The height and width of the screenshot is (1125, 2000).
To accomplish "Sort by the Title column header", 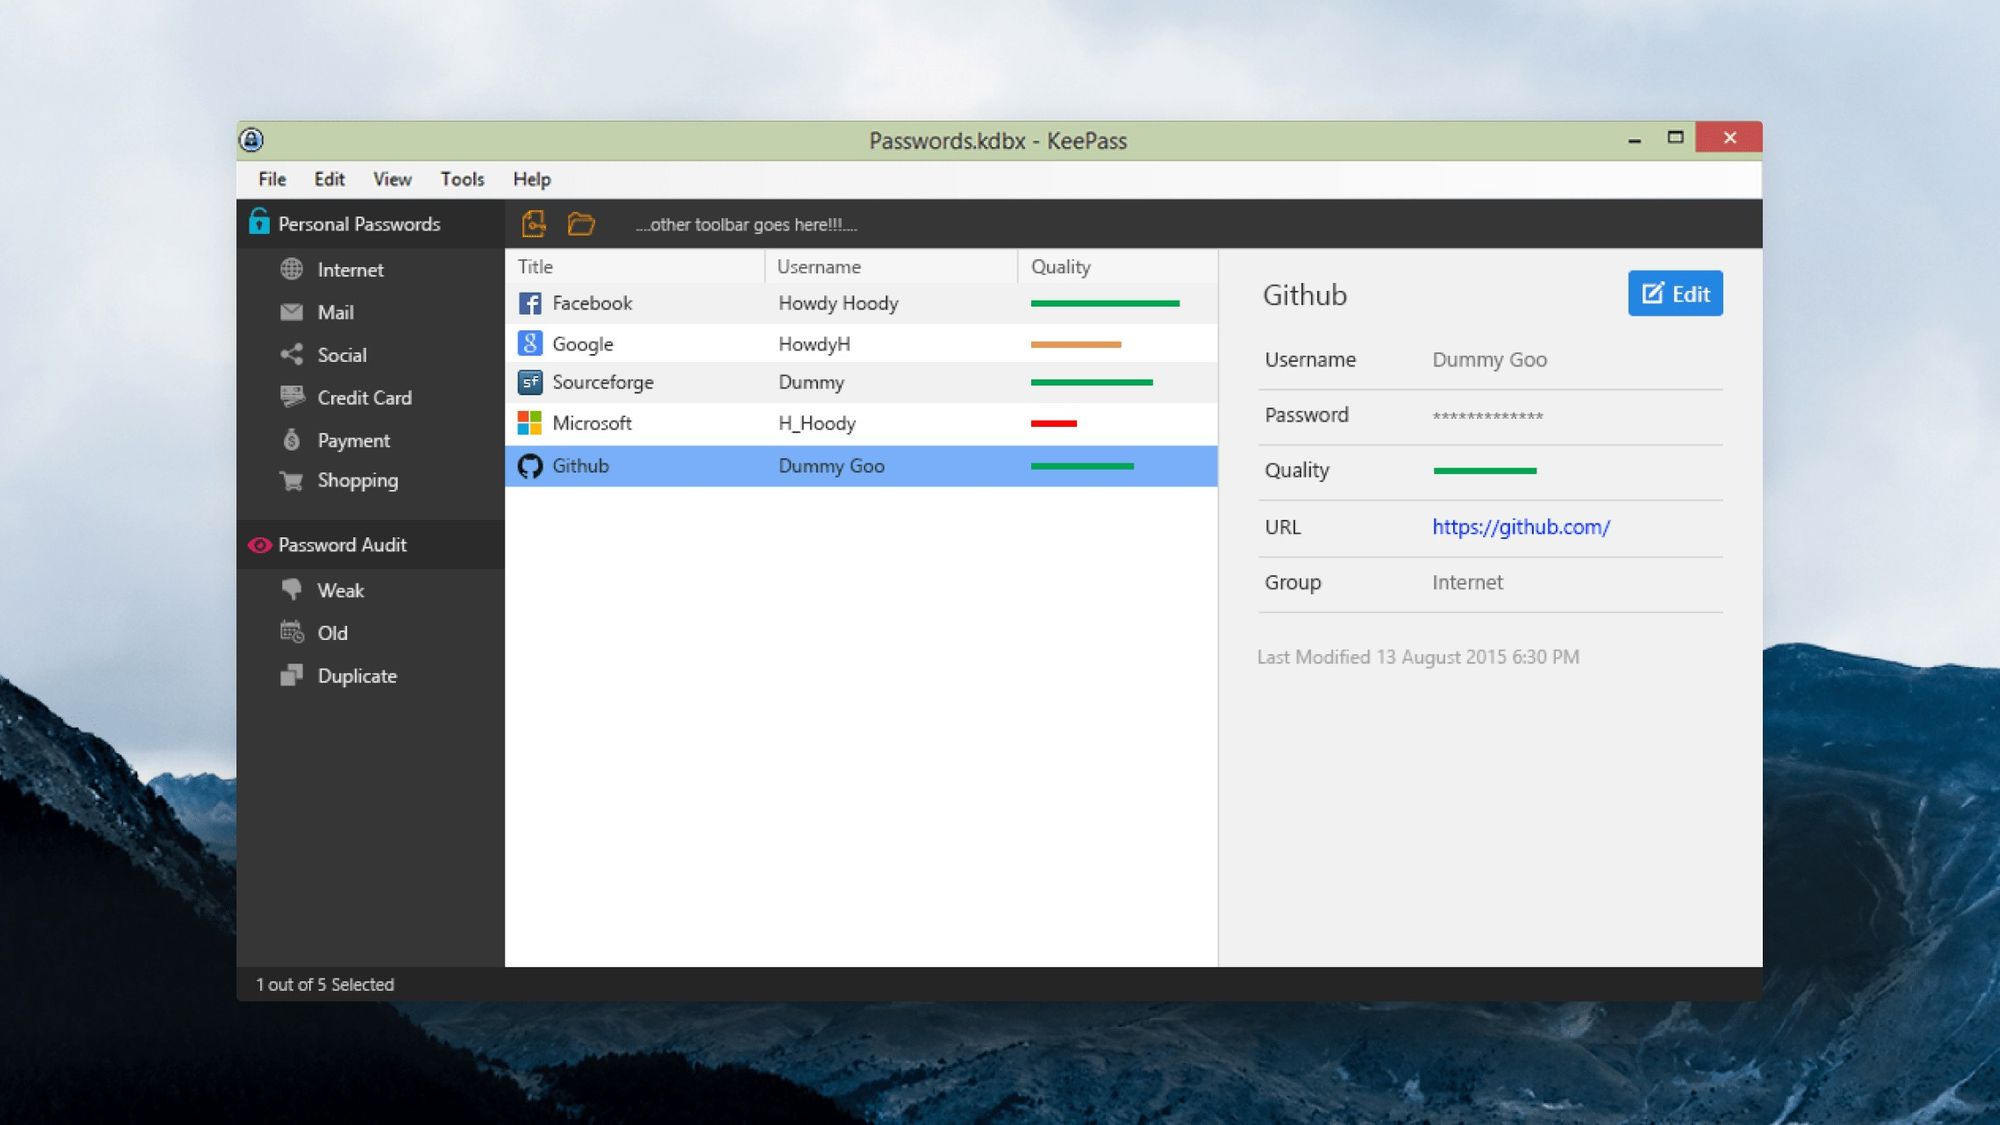I will point(635,267).
